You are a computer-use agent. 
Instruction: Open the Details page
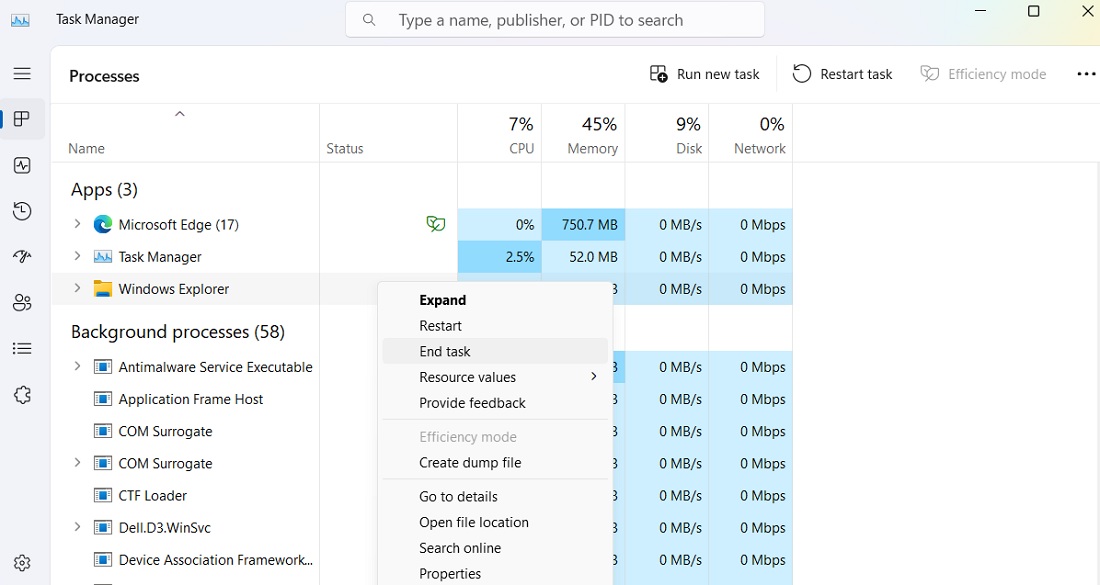[22, 348]
